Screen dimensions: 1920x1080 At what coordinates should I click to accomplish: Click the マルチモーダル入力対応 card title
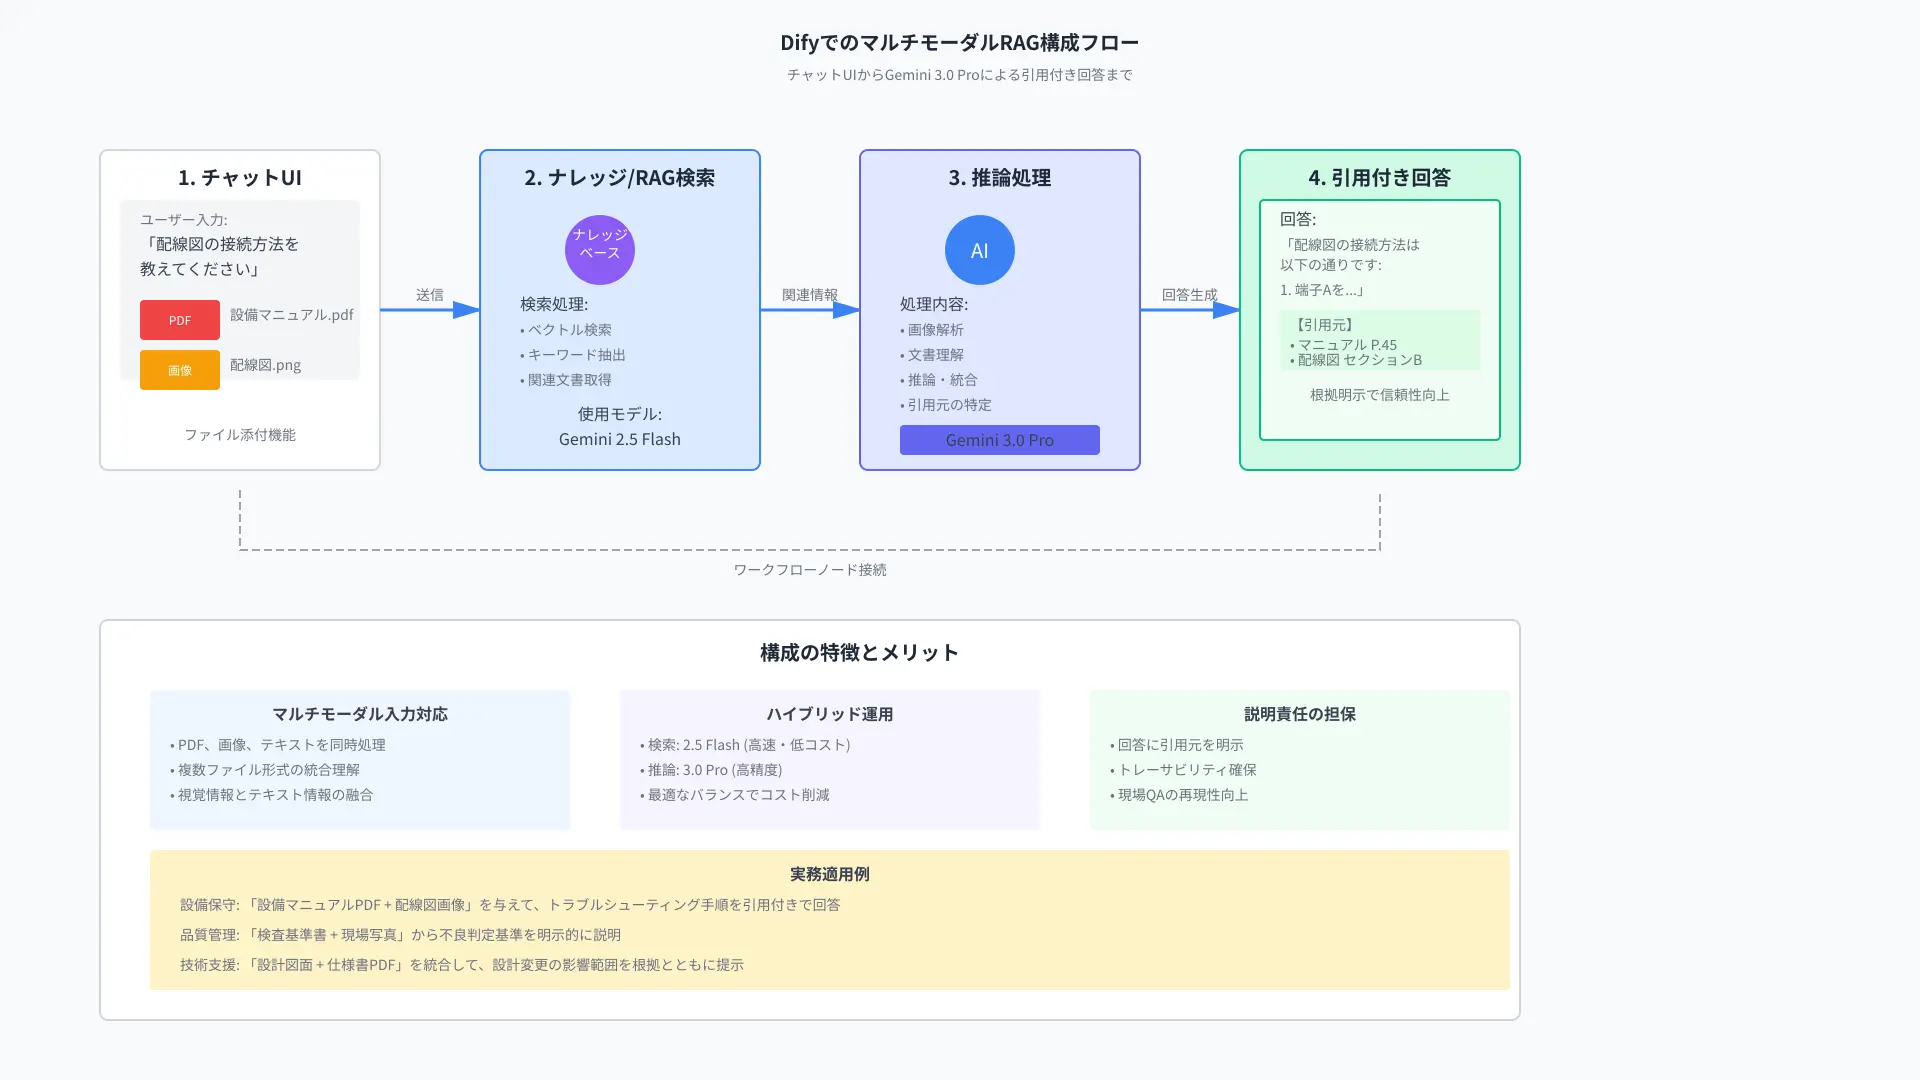click(x=360, y=714)
